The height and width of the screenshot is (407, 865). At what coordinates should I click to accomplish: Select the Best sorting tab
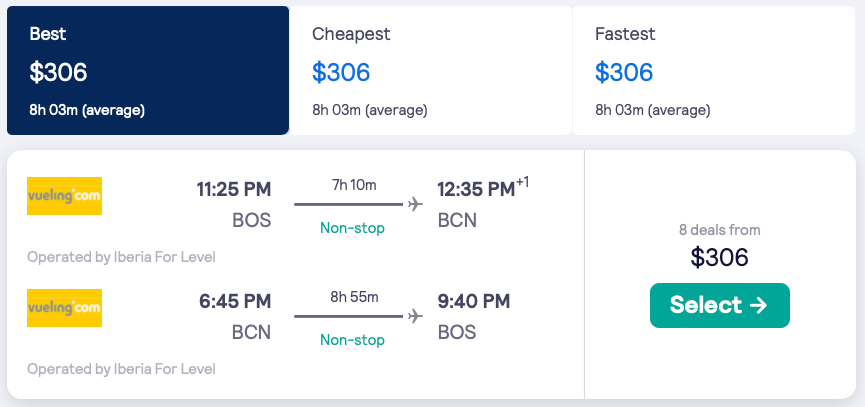pyautogui.click(x=148, y=70)
